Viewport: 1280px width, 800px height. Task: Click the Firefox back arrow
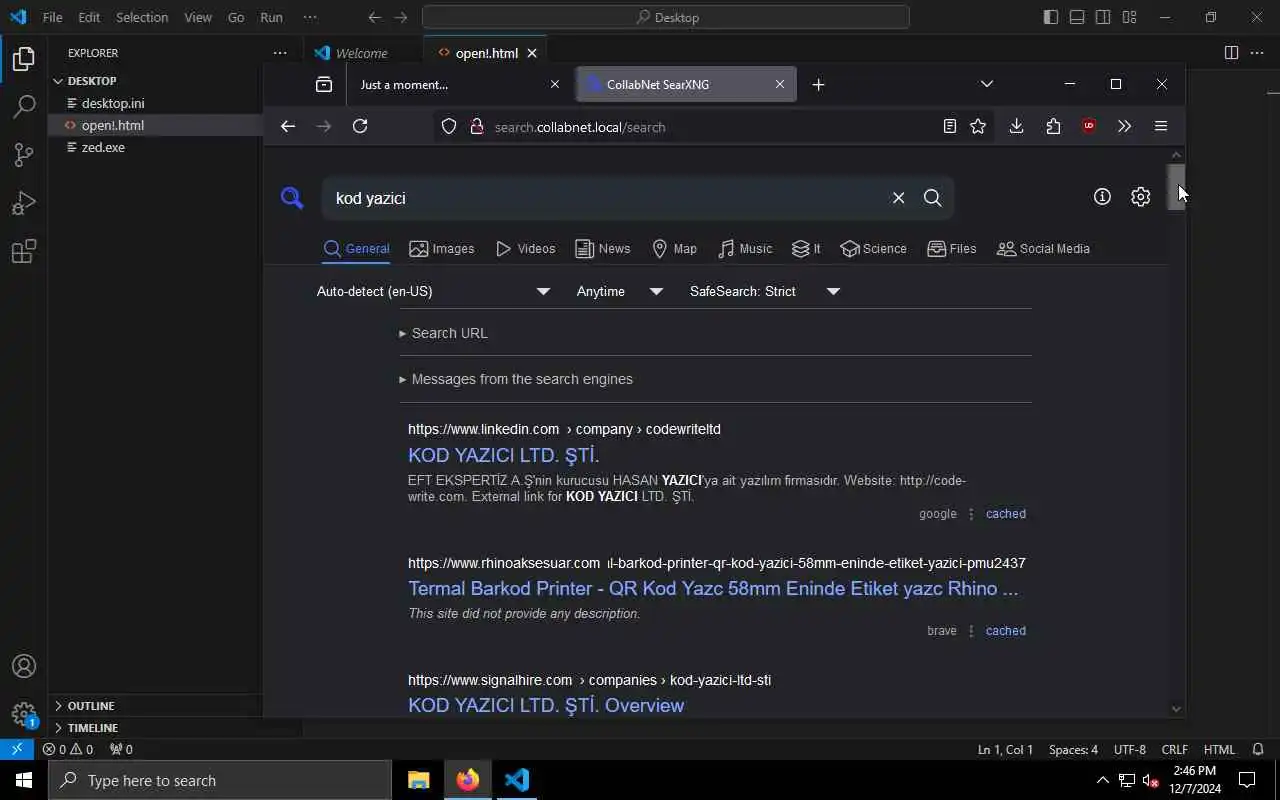[x=288, y=126]
